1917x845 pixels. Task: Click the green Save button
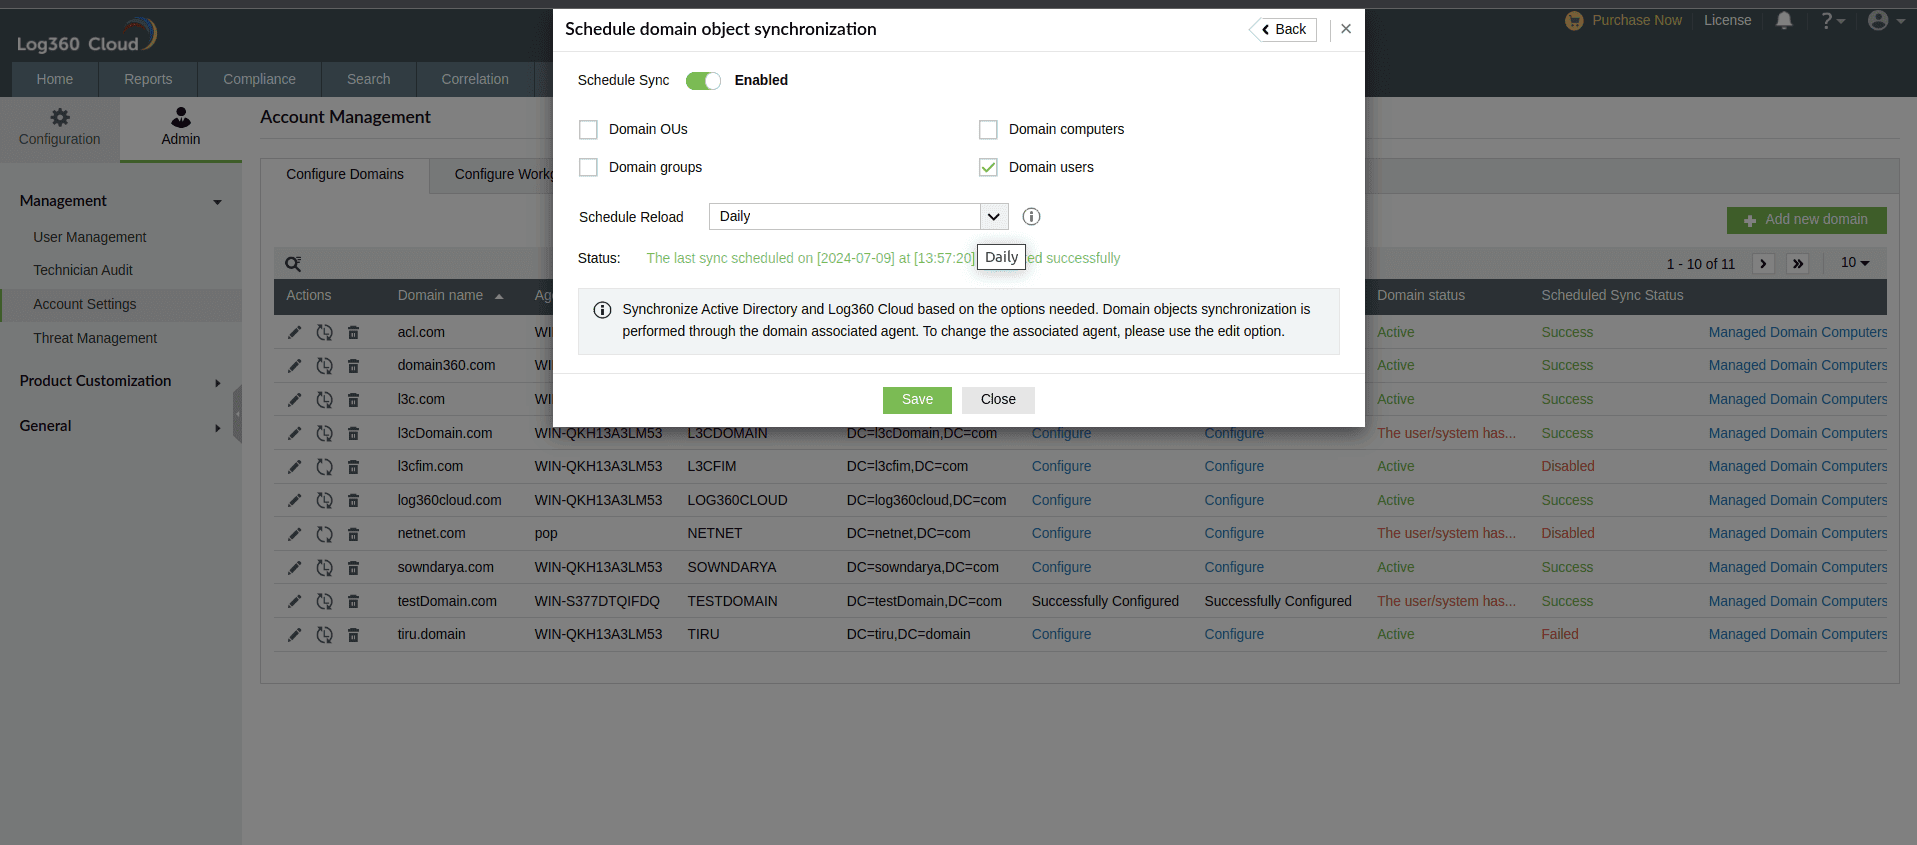coord(917,400)
